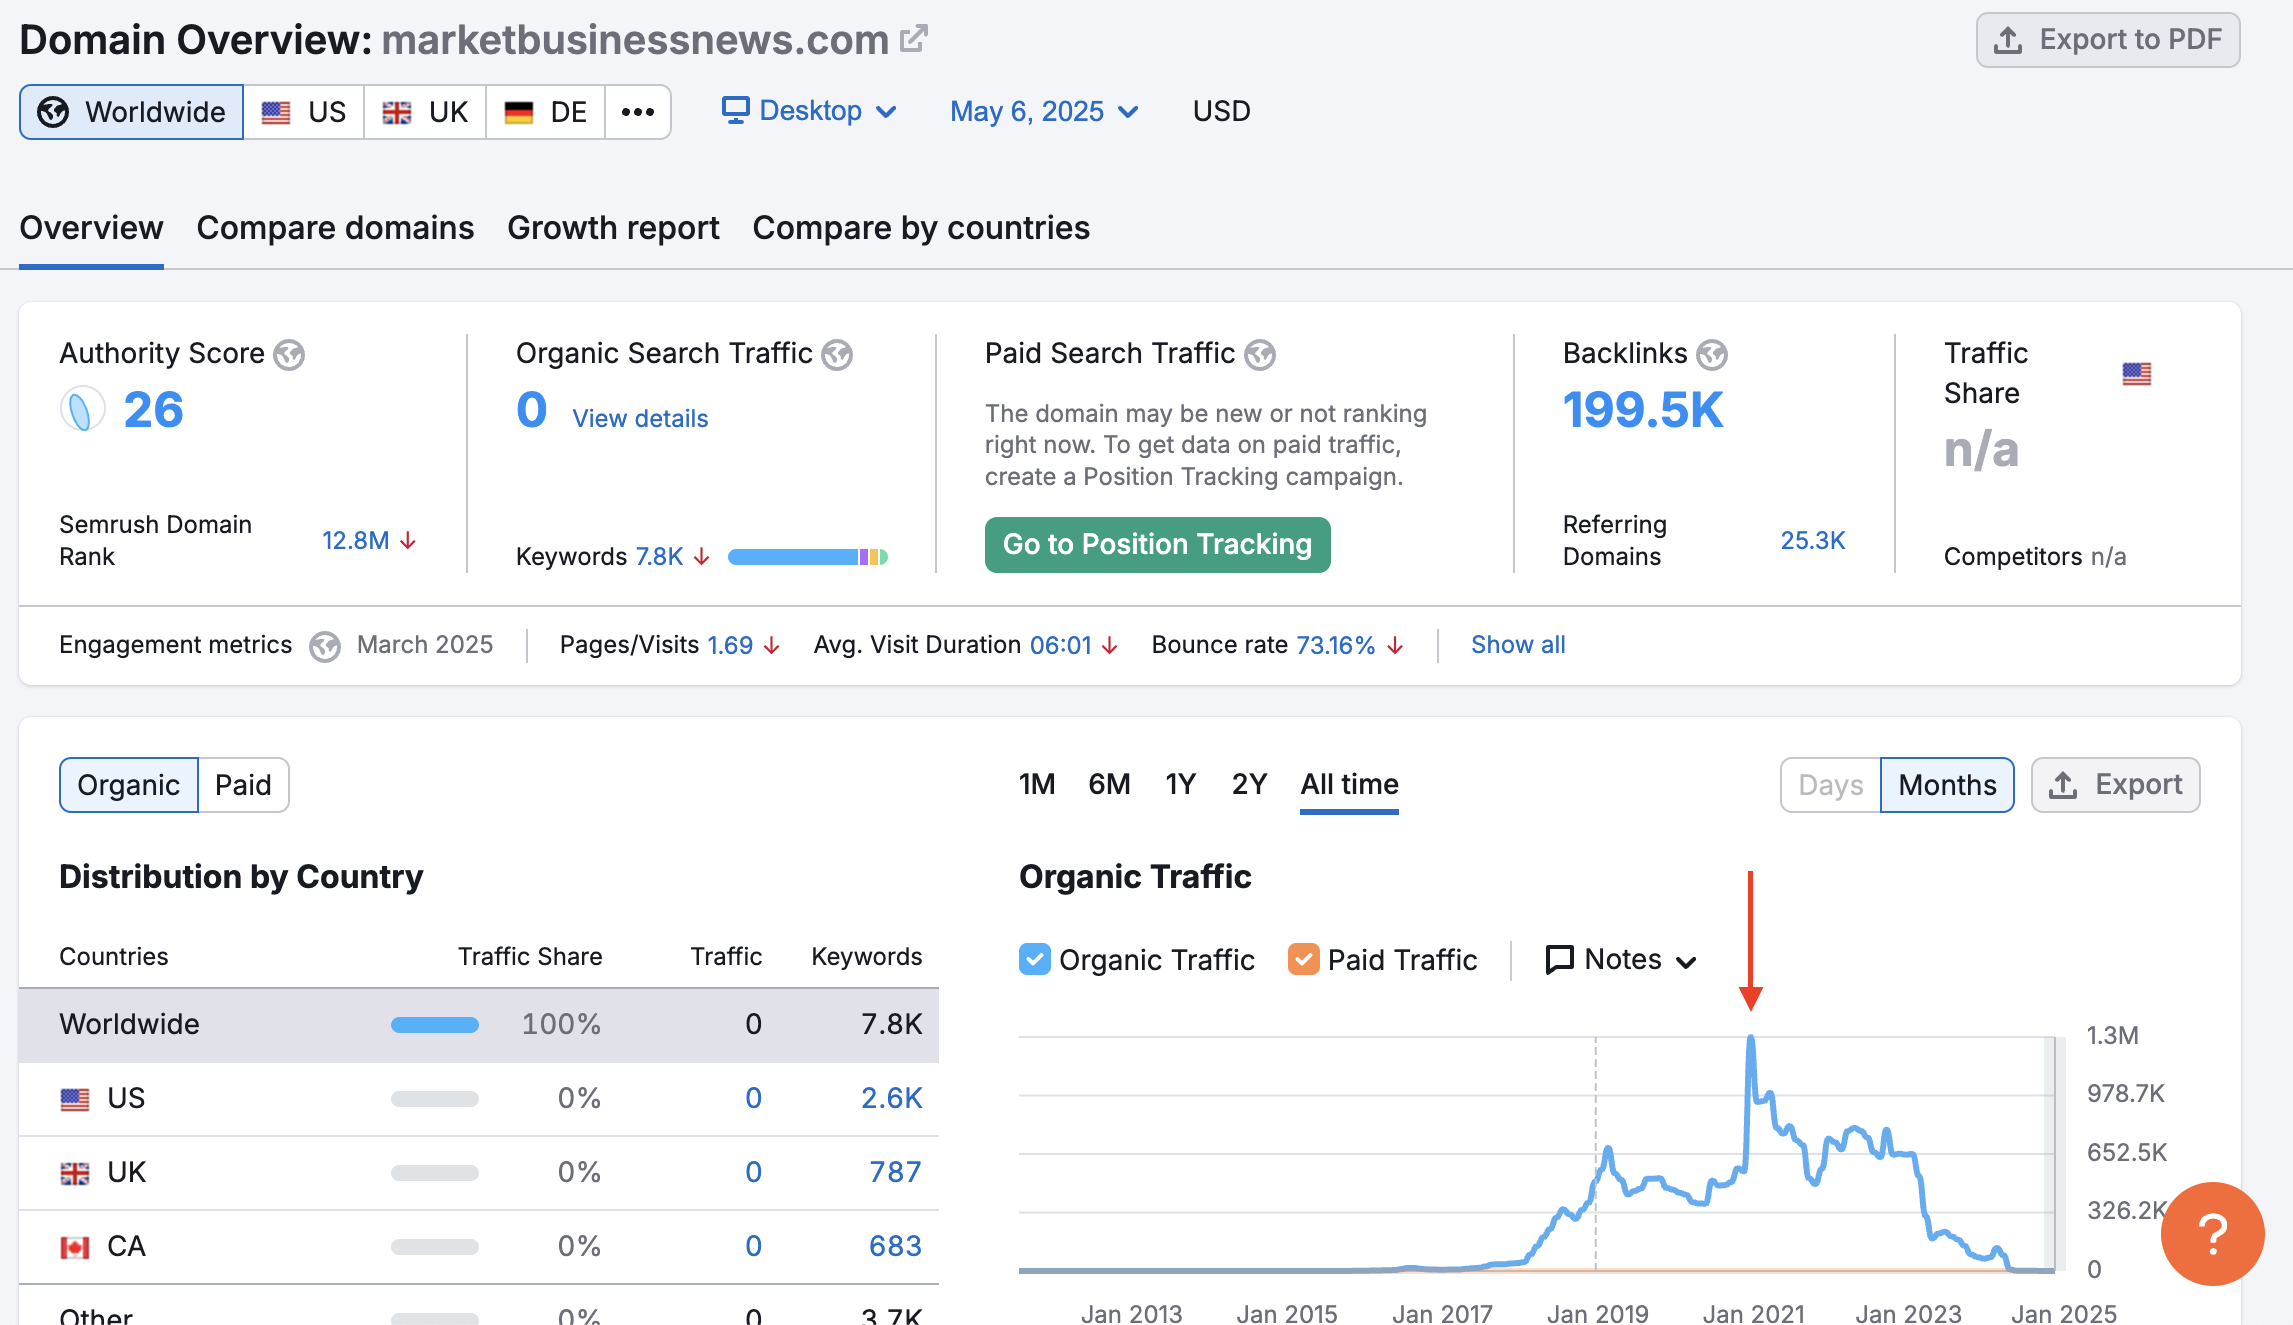Screen dimensions: 2293x1325
Task: Select the 6M time range
Action: pos(1109,784)
